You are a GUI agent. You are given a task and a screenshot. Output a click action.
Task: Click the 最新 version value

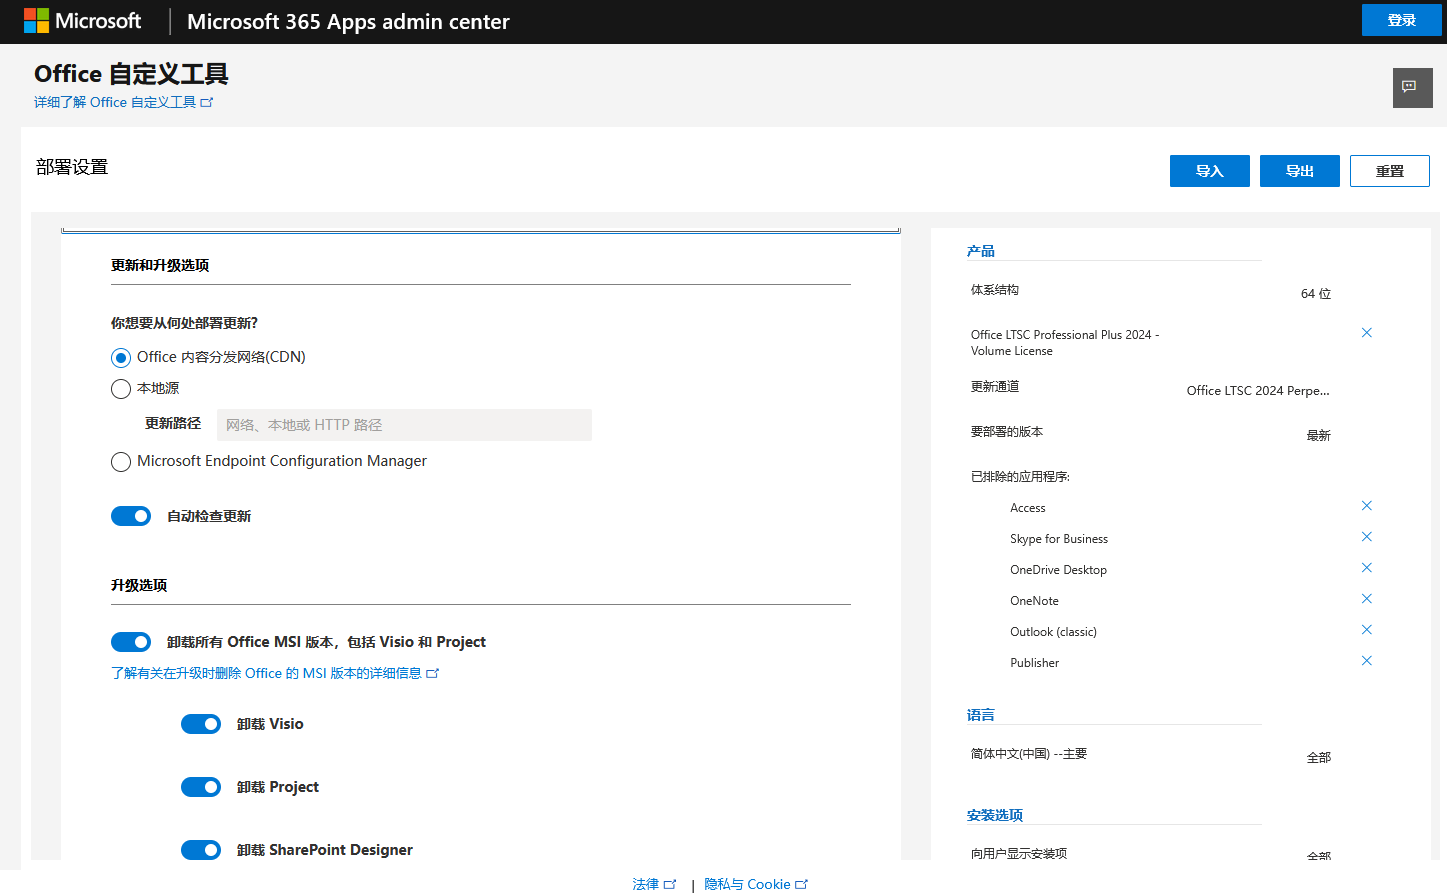(x=1319, y=436)
